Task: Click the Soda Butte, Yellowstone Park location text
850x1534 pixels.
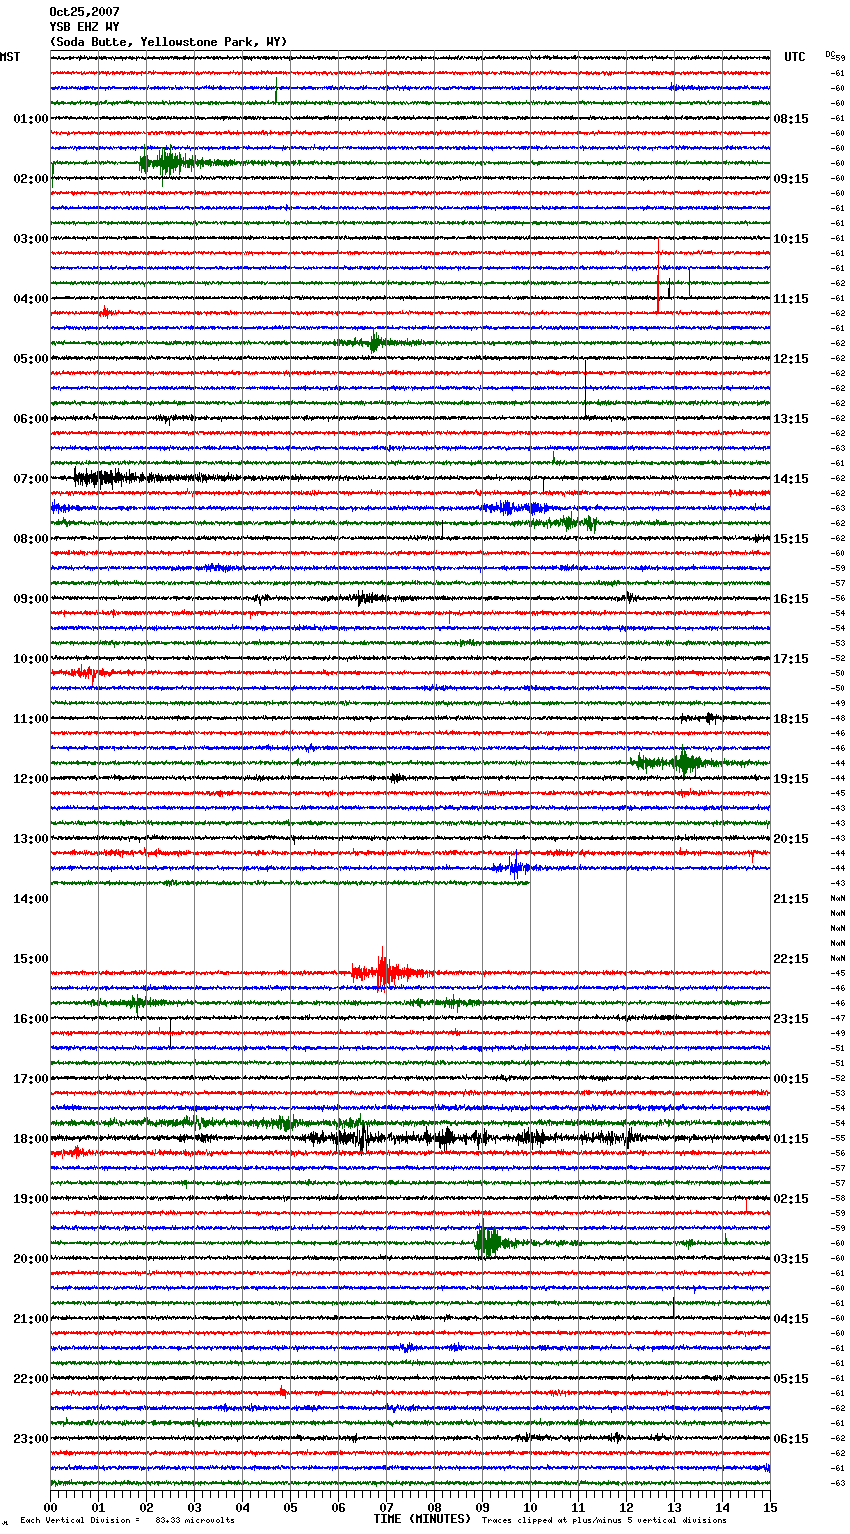Action: point(168,42)
